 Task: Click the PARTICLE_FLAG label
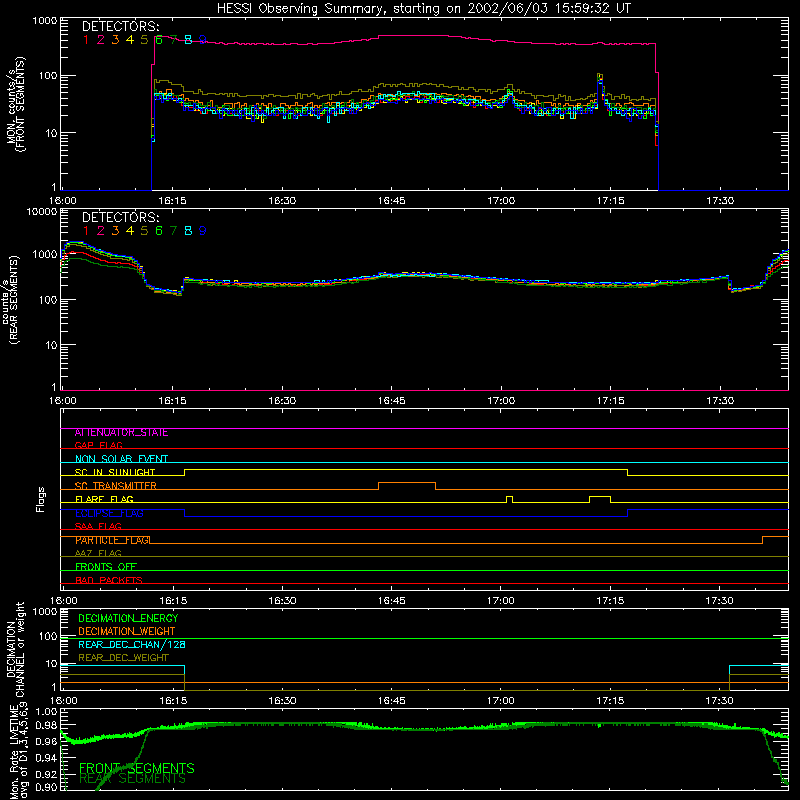point(112,540)
